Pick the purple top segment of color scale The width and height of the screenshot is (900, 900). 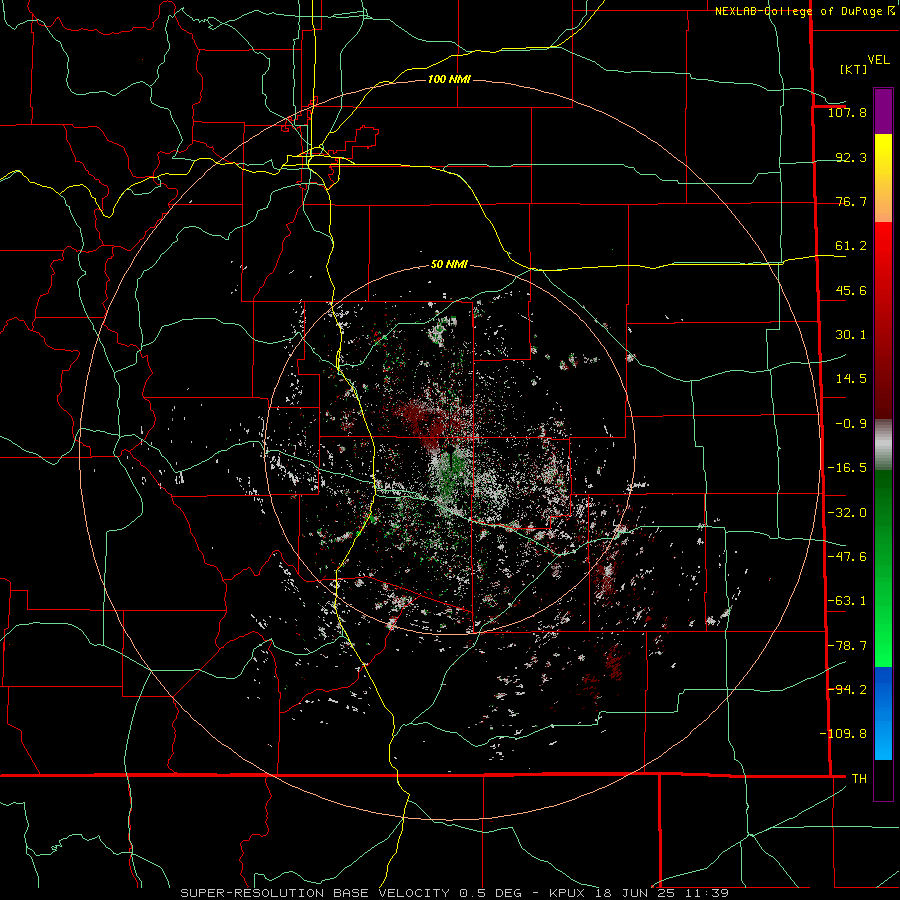pos(883,111)
